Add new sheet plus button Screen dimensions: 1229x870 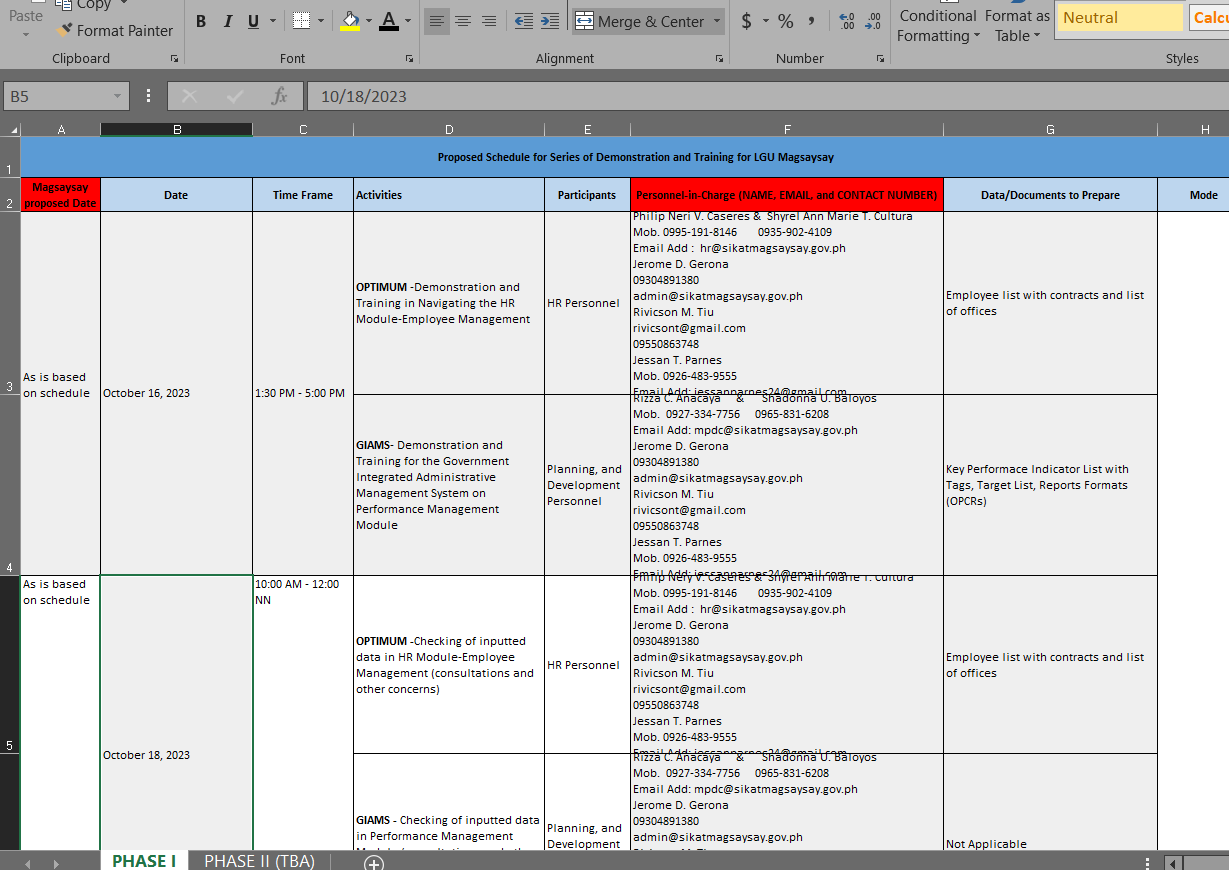[x=374, y=862]
